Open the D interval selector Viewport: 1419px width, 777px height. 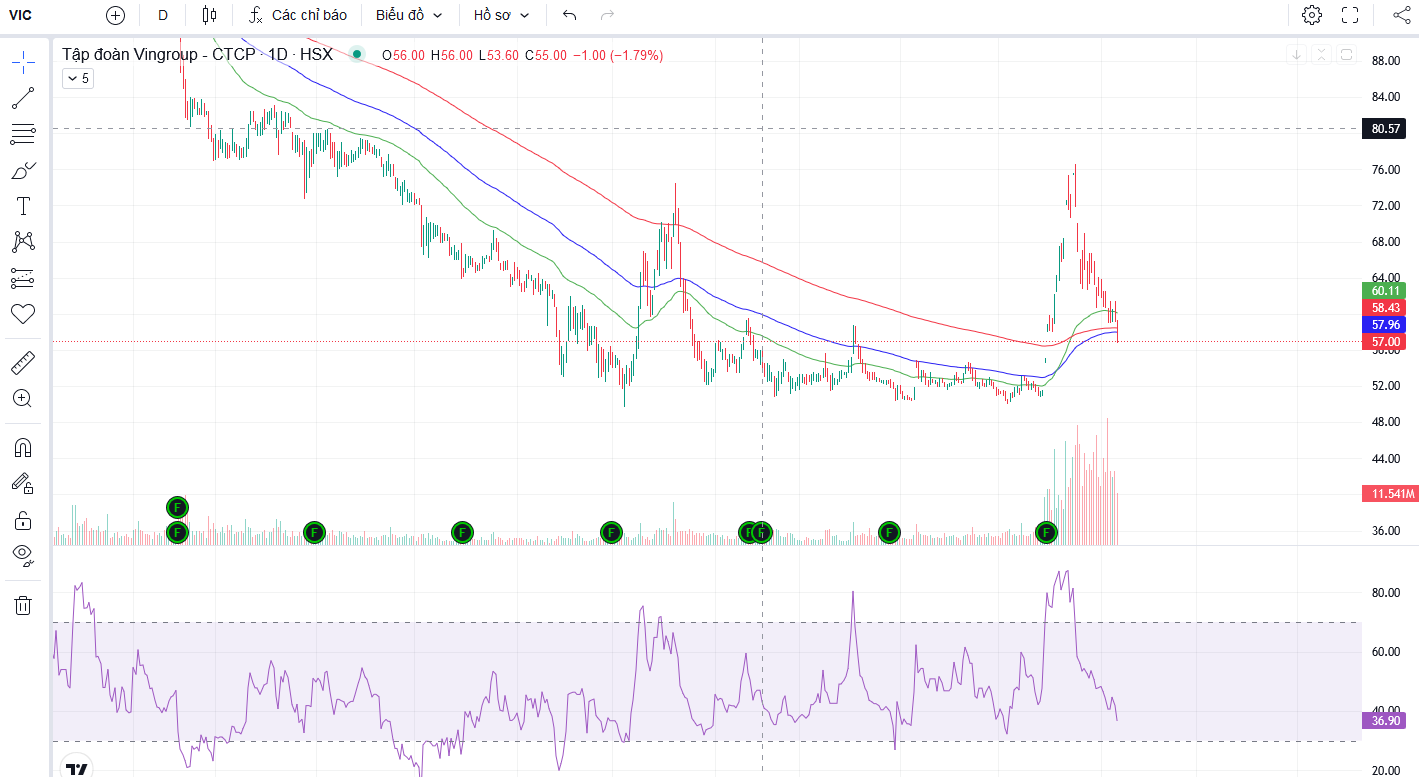[163, 15]
